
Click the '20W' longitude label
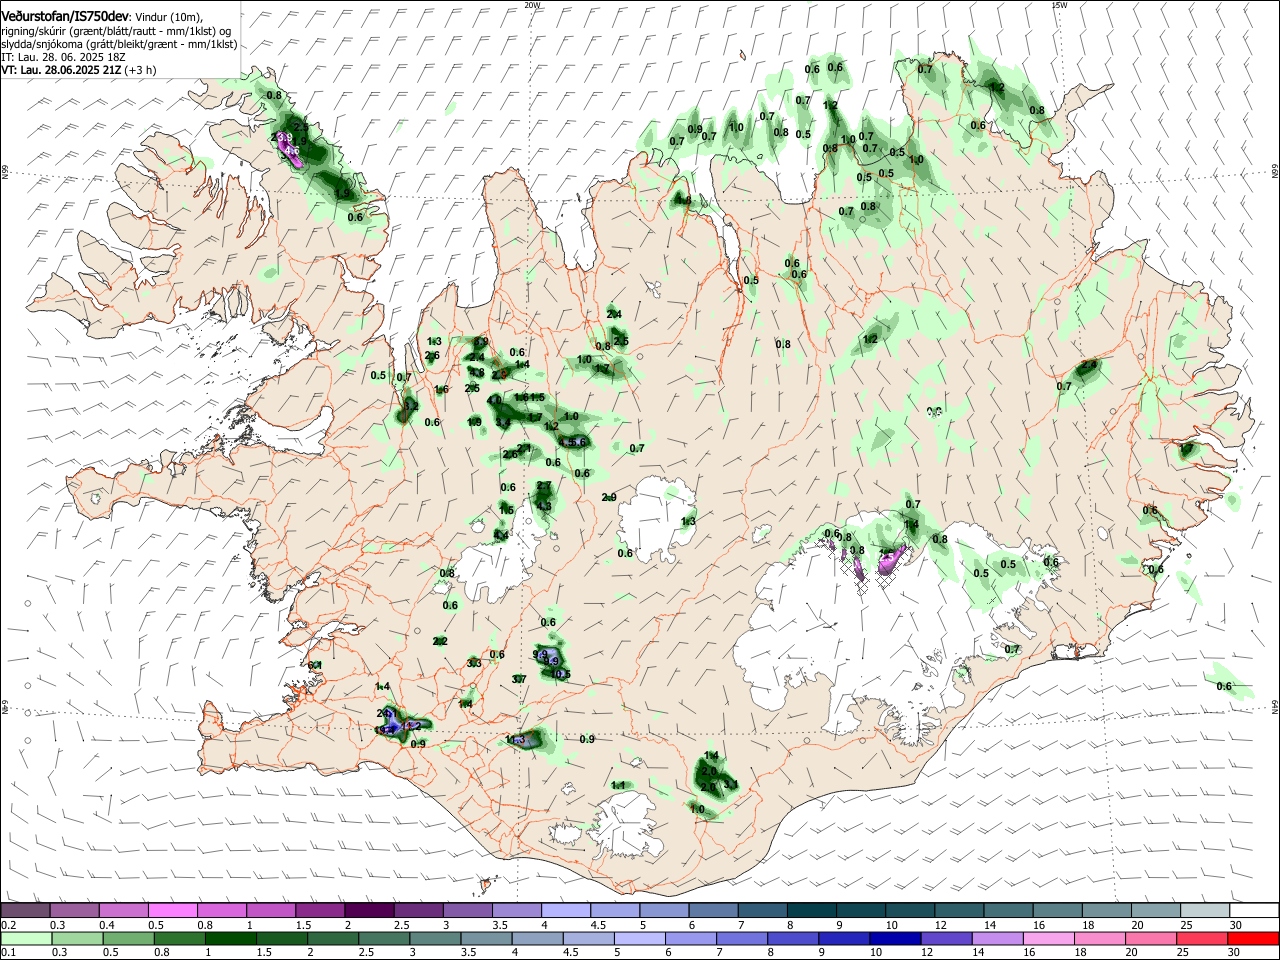pos(532,5)
